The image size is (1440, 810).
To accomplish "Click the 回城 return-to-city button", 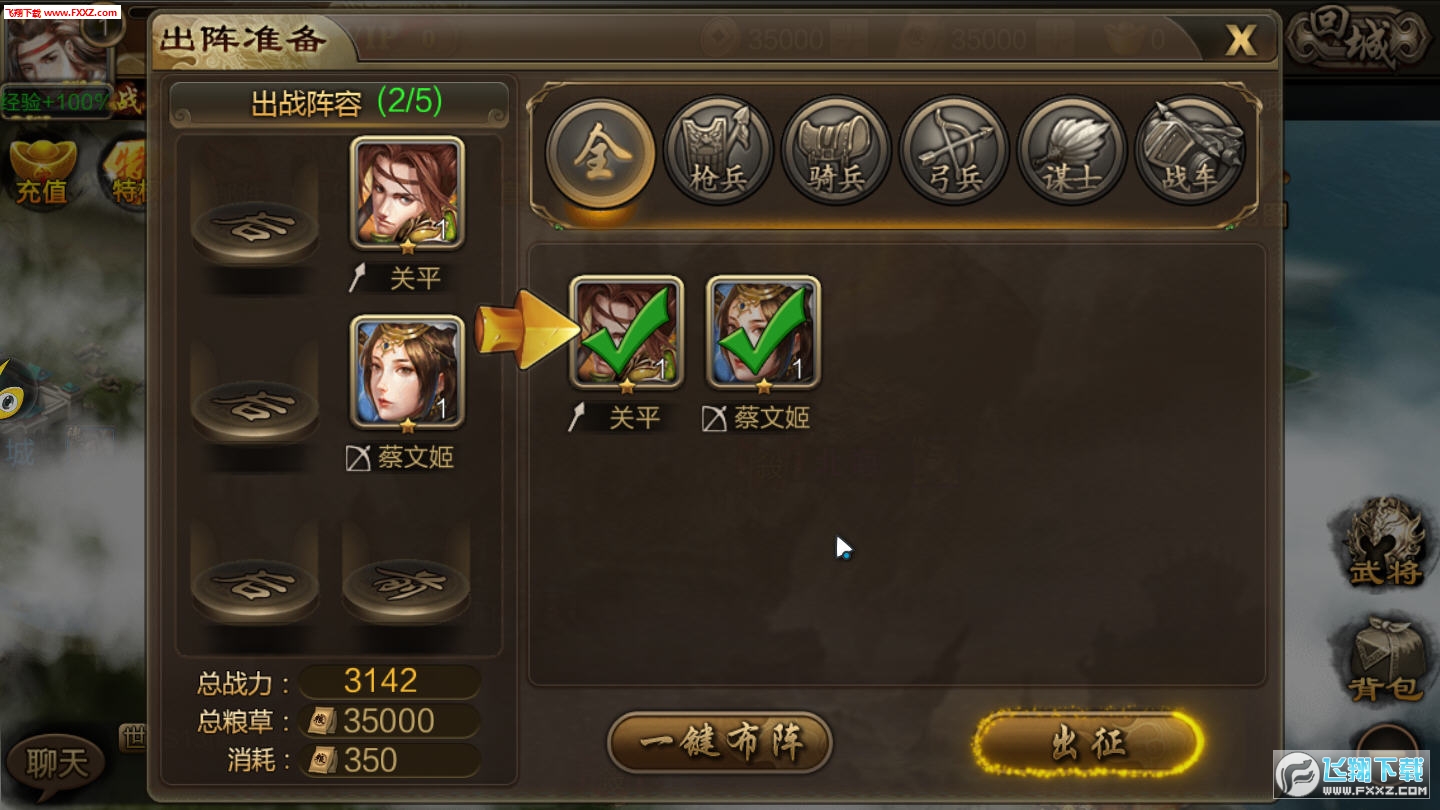I will pos(1356,42).
